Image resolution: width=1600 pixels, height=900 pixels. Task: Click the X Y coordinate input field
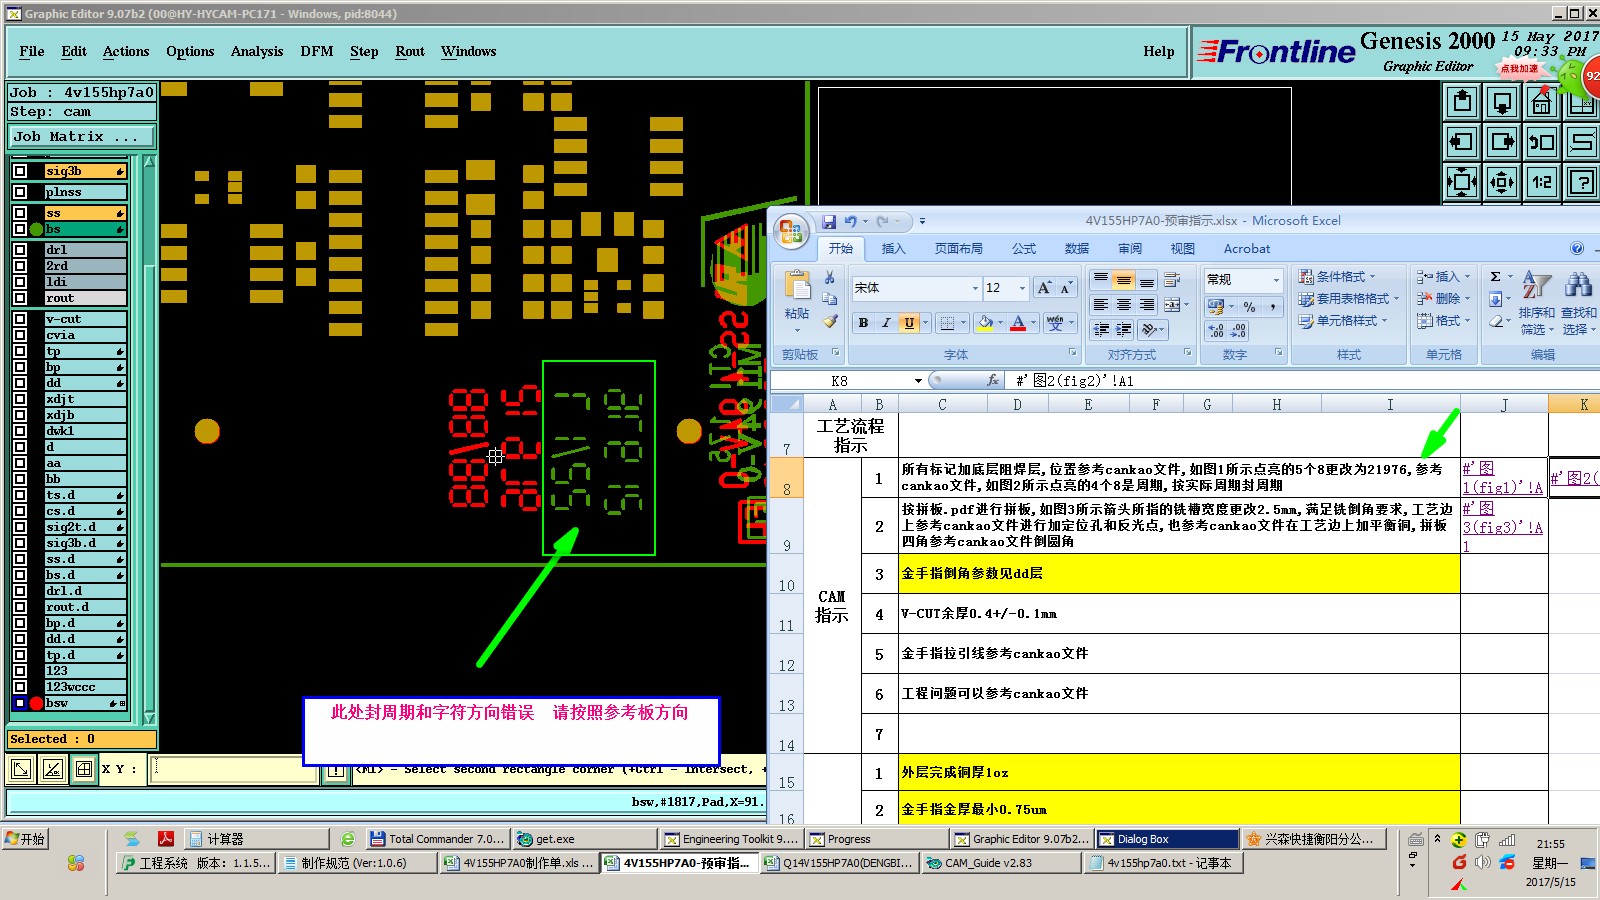(234, 769)
